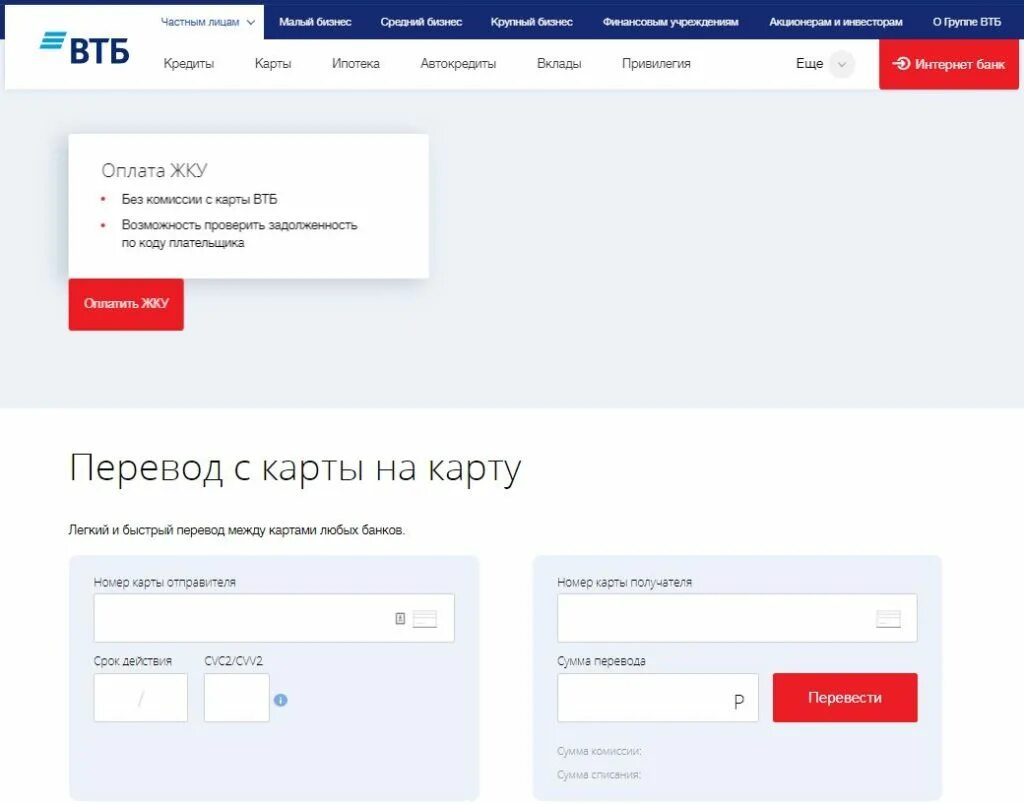Click the VTB logo

tap(84, 48)
